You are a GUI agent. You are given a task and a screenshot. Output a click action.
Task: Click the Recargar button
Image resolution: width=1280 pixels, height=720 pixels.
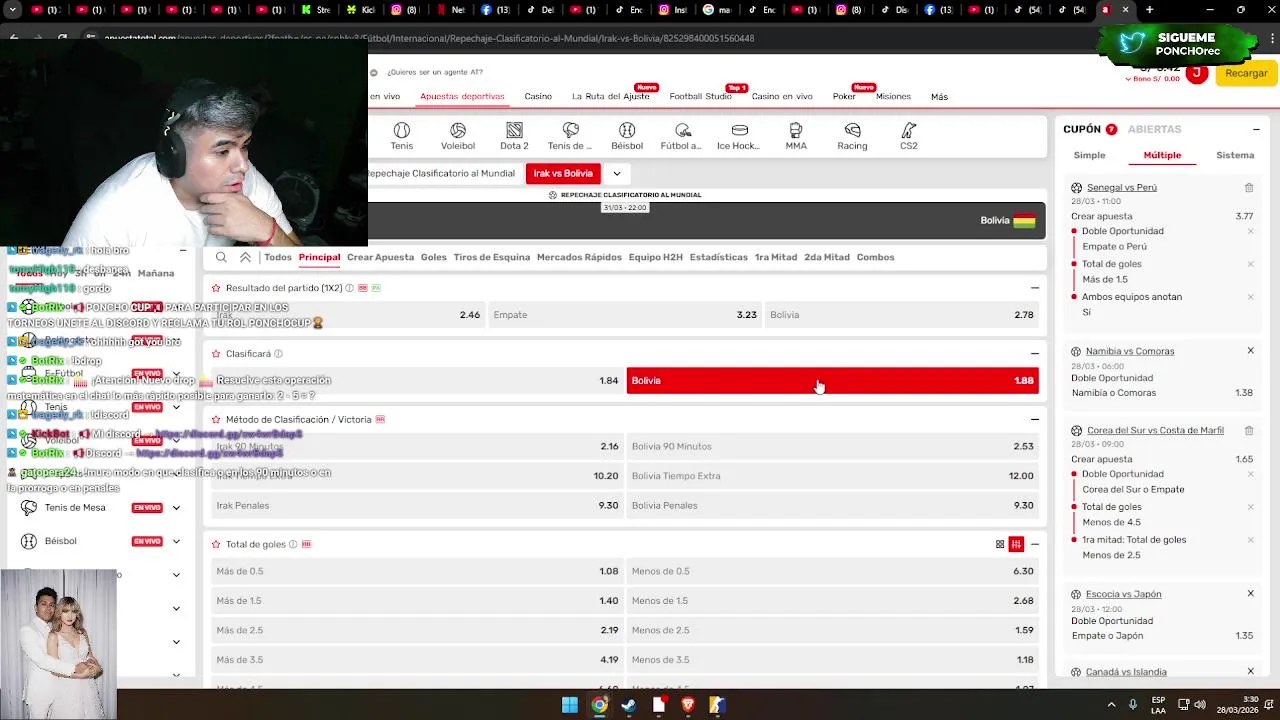click(x=1246, y=73)
